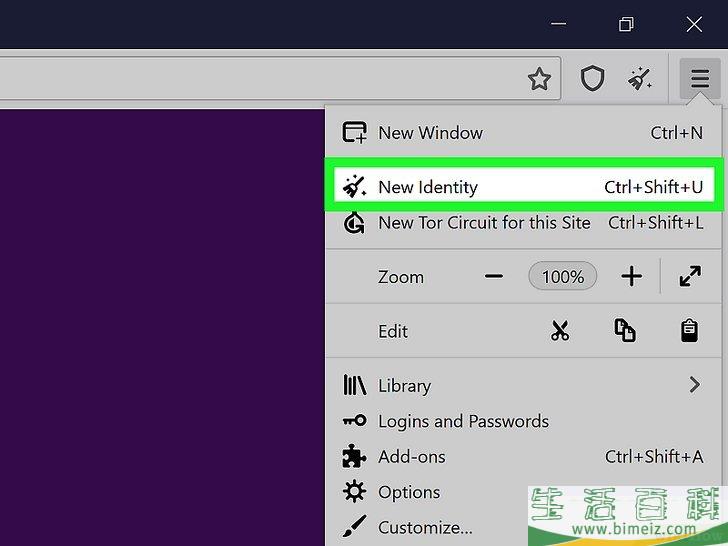This screenshot has width=728, height=546.
Task: Choose New Identity from the menu
Action: tap(523, 187)
